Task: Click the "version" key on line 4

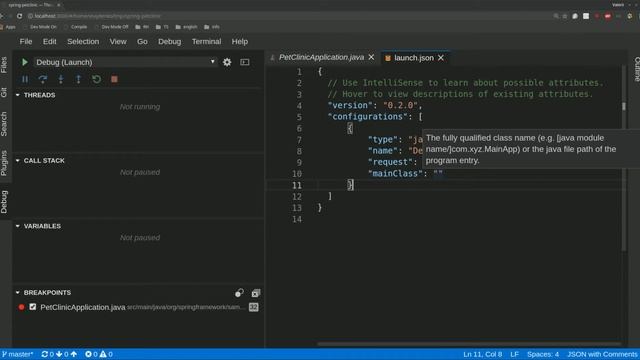Action: click(352, 105)
